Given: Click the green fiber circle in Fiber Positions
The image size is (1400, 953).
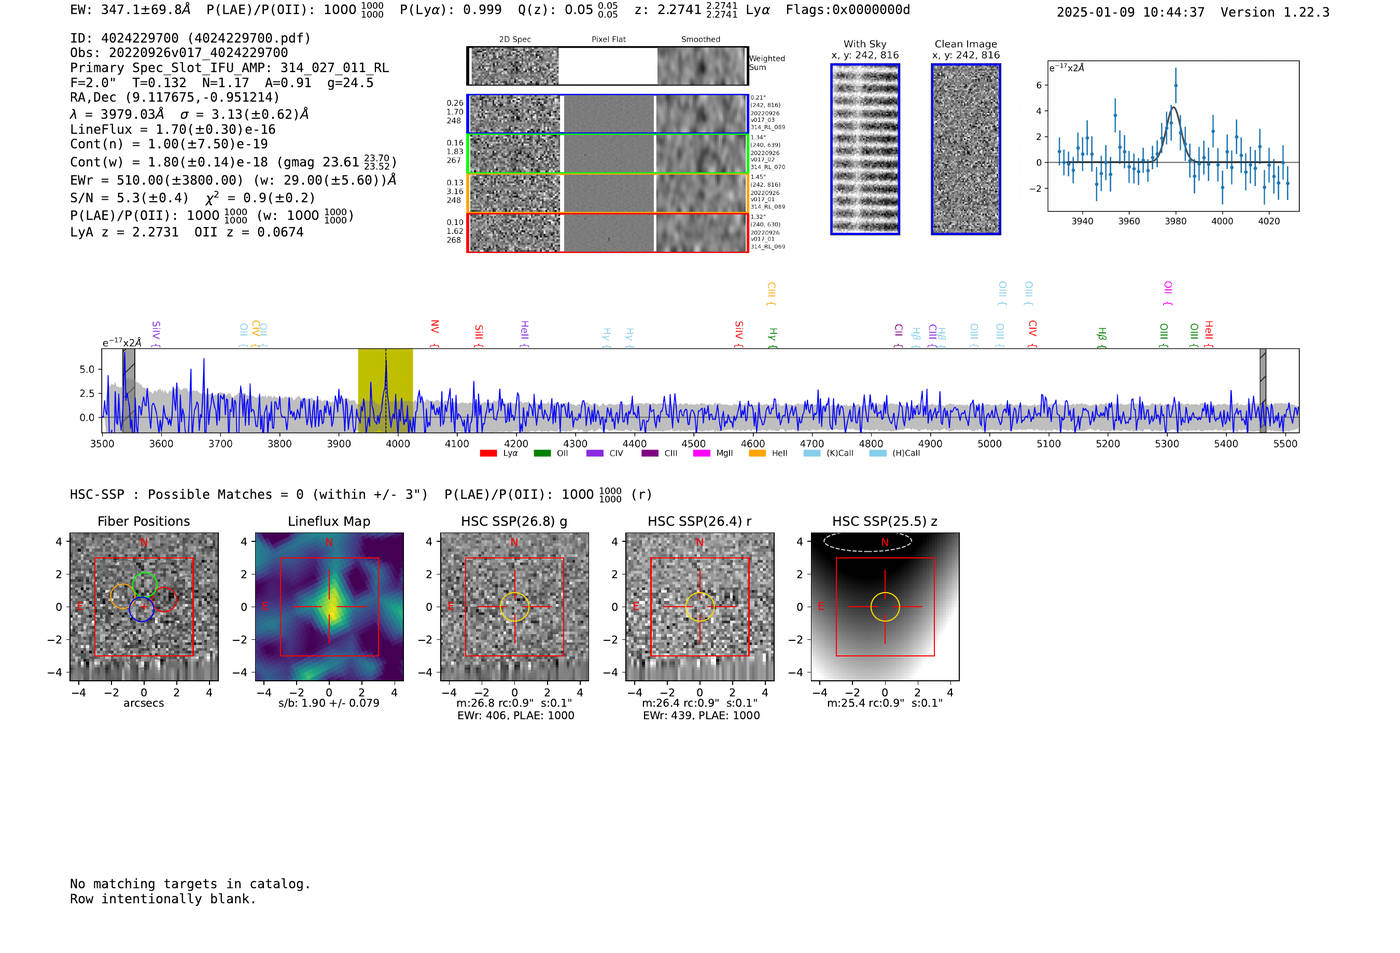Looking at the screenshot, I should [x=145, y=585].
